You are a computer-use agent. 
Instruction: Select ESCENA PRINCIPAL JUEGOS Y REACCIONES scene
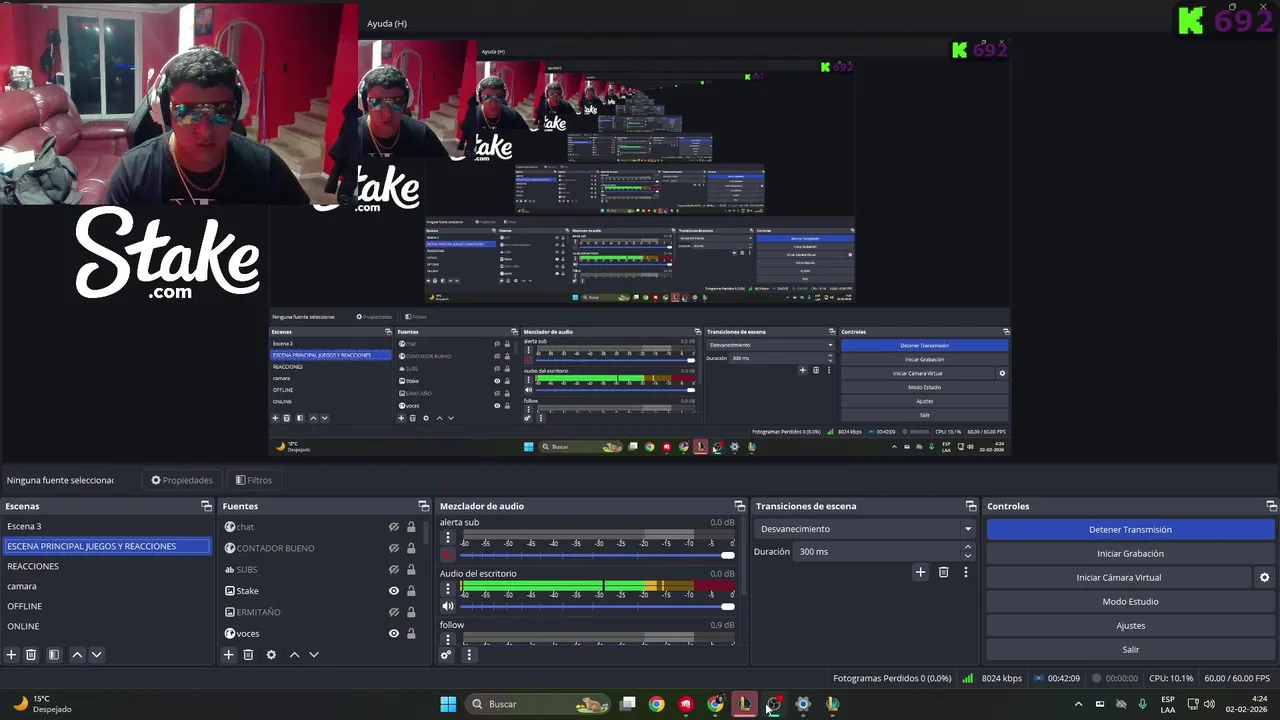pyautogui.click(x=106, y=546)
